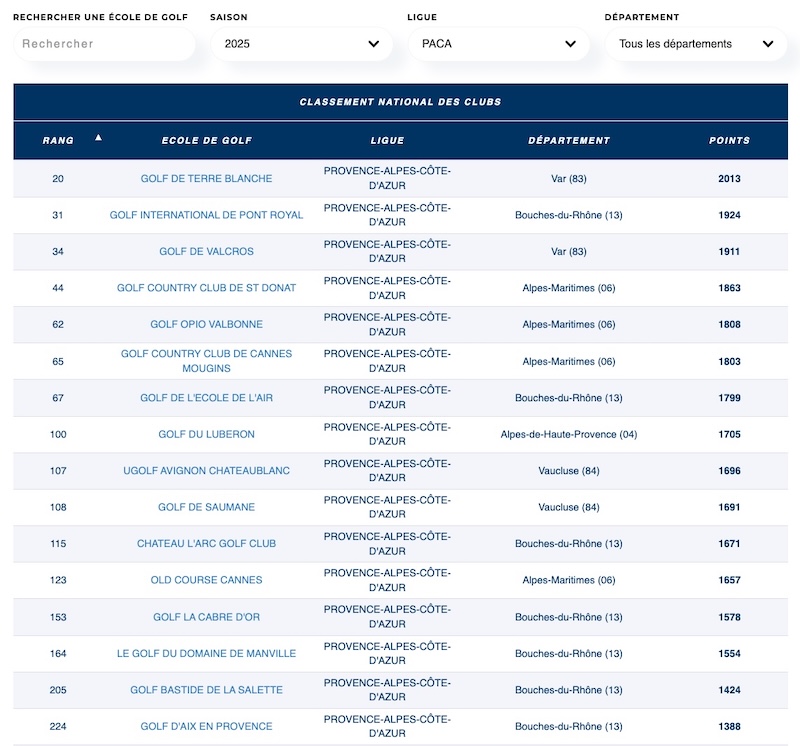Focus the Rechercher search field
Image resolution: width=800 pixels, height=746 pixels.
click(104, 44)
